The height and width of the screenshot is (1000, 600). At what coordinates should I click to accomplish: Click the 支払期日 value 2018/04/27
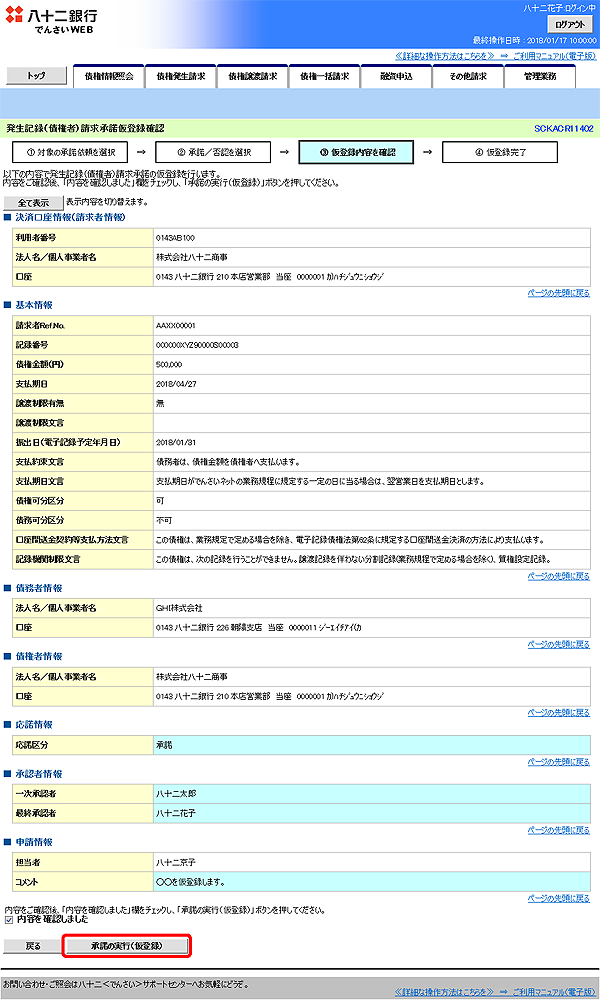pos(176,384)
